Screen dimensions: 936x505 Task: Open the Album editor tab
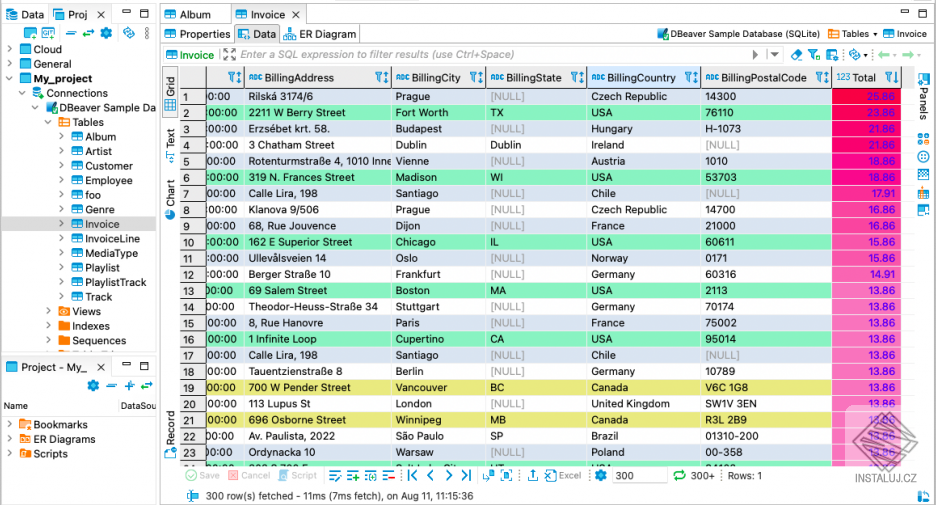(194, 15)
